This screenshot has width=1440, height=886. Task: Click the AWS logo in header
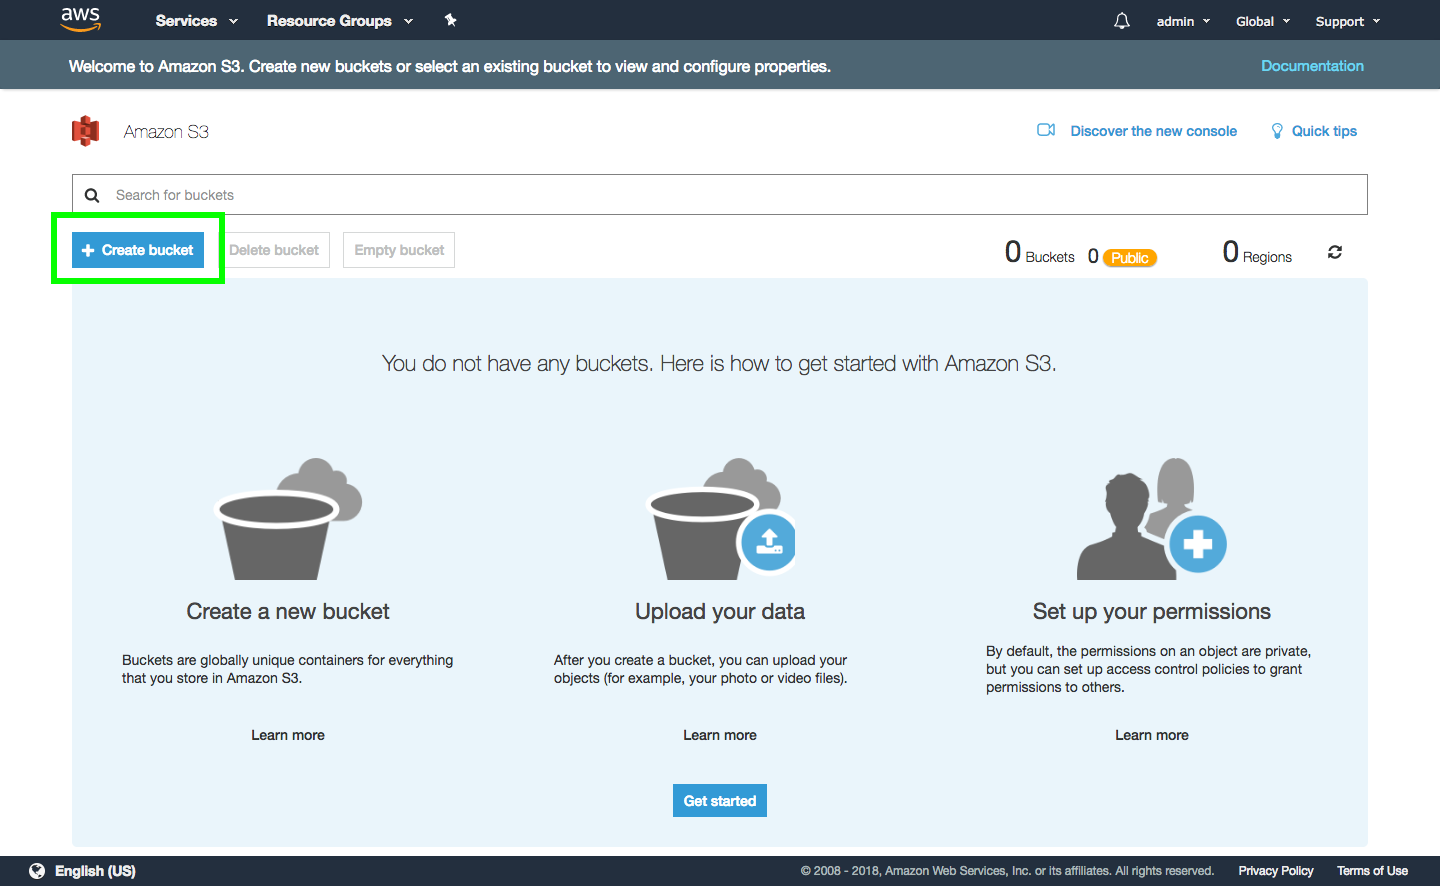coord(80,19)
